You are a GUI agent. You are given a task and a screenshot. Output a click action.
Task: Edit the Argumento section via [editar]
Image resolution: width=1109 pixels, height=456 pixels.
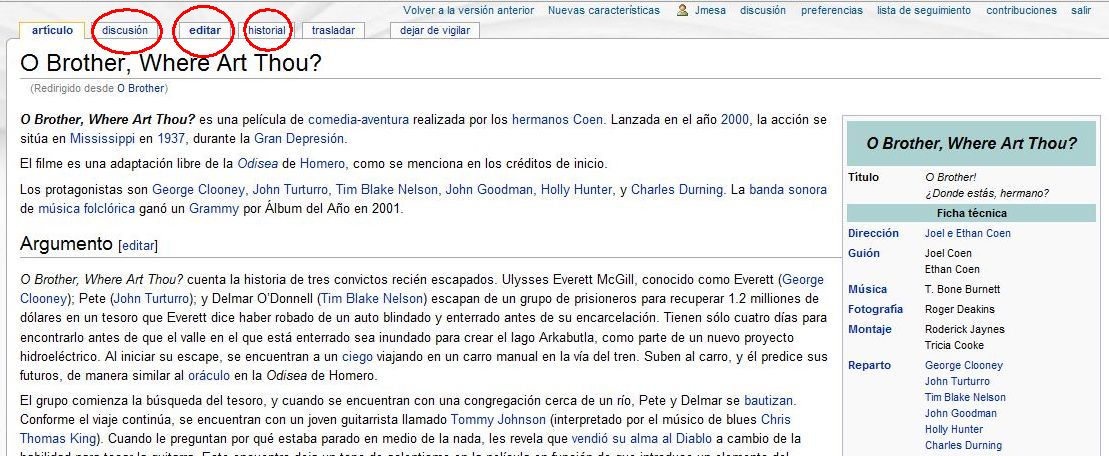[x=138, y=246]
